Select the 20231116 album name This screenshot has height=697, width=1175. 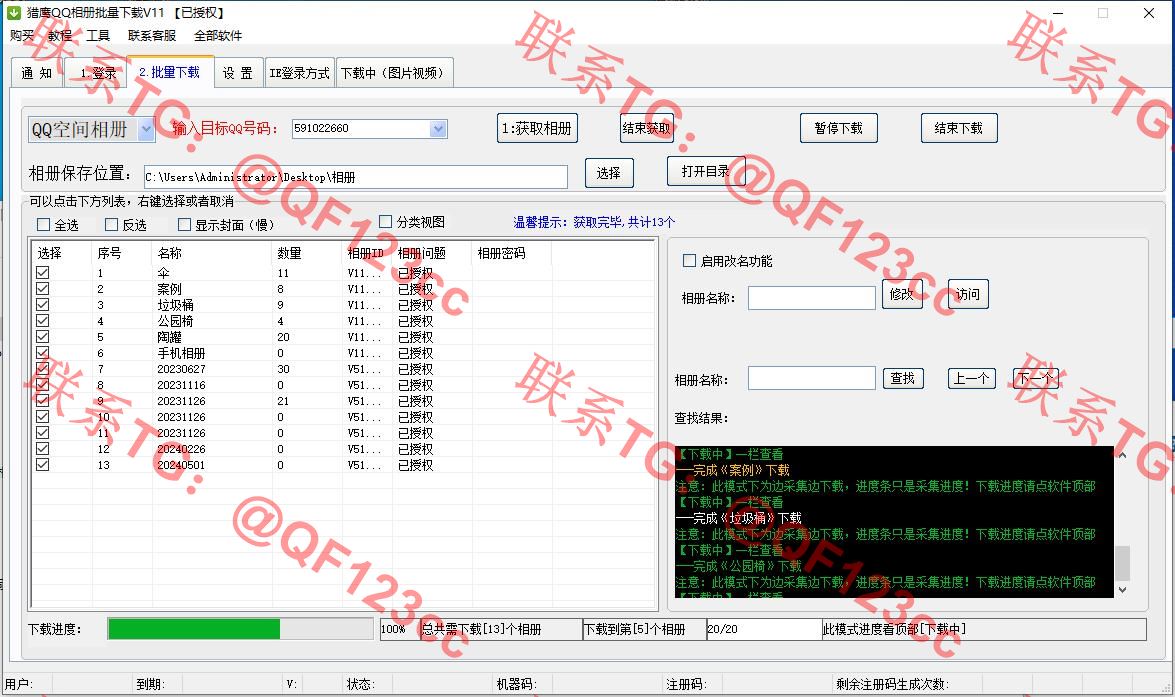point(181,385)
